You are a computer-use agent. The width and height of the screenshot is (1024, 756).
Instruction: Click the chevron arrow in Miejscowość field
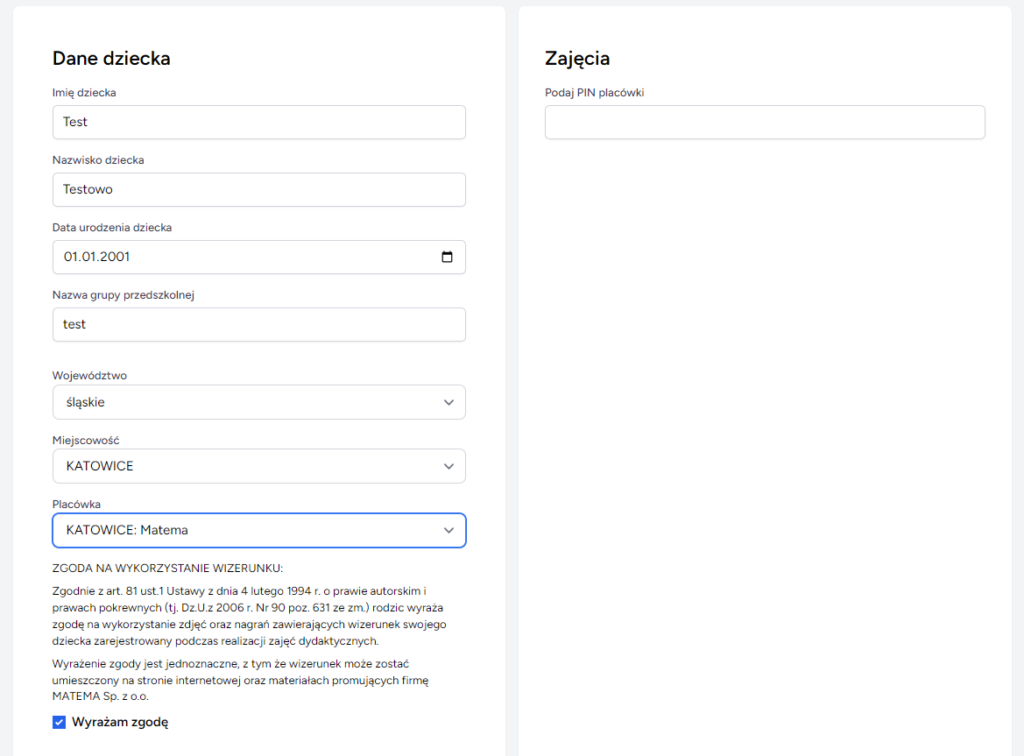pos(448,467)
